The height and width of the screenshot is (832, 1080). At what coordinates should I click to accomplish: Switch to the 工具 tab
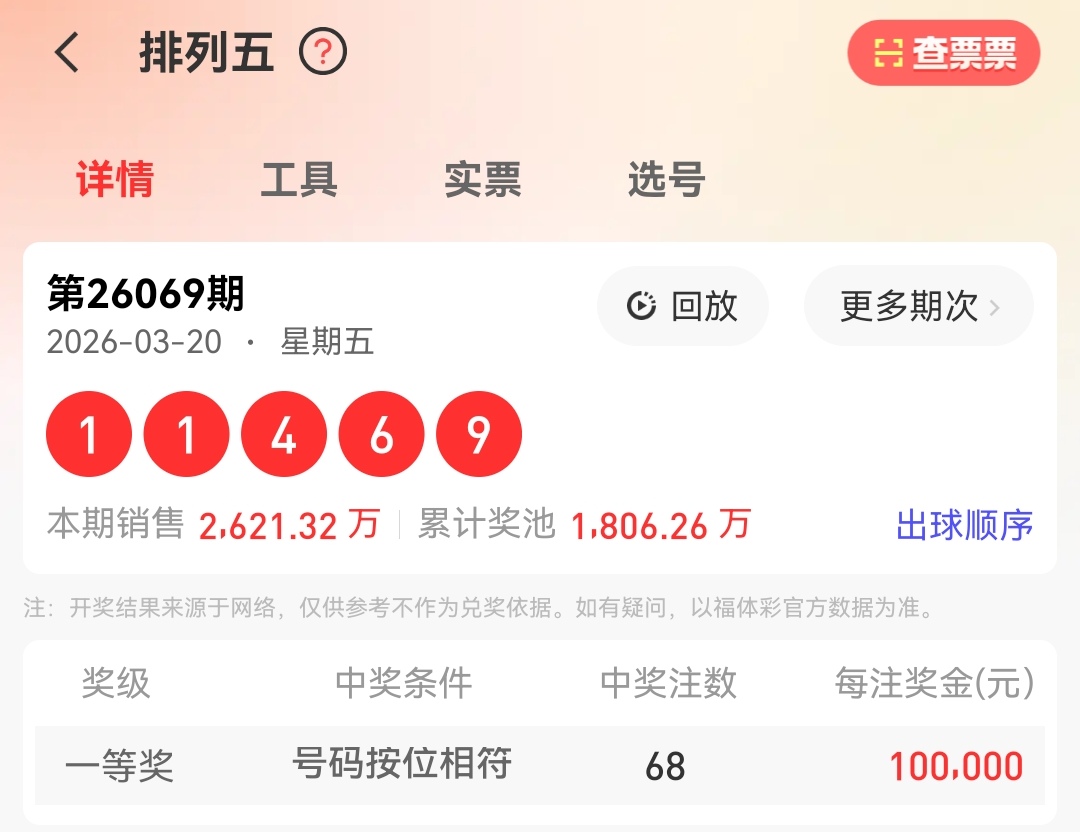(x=299, y=179)
